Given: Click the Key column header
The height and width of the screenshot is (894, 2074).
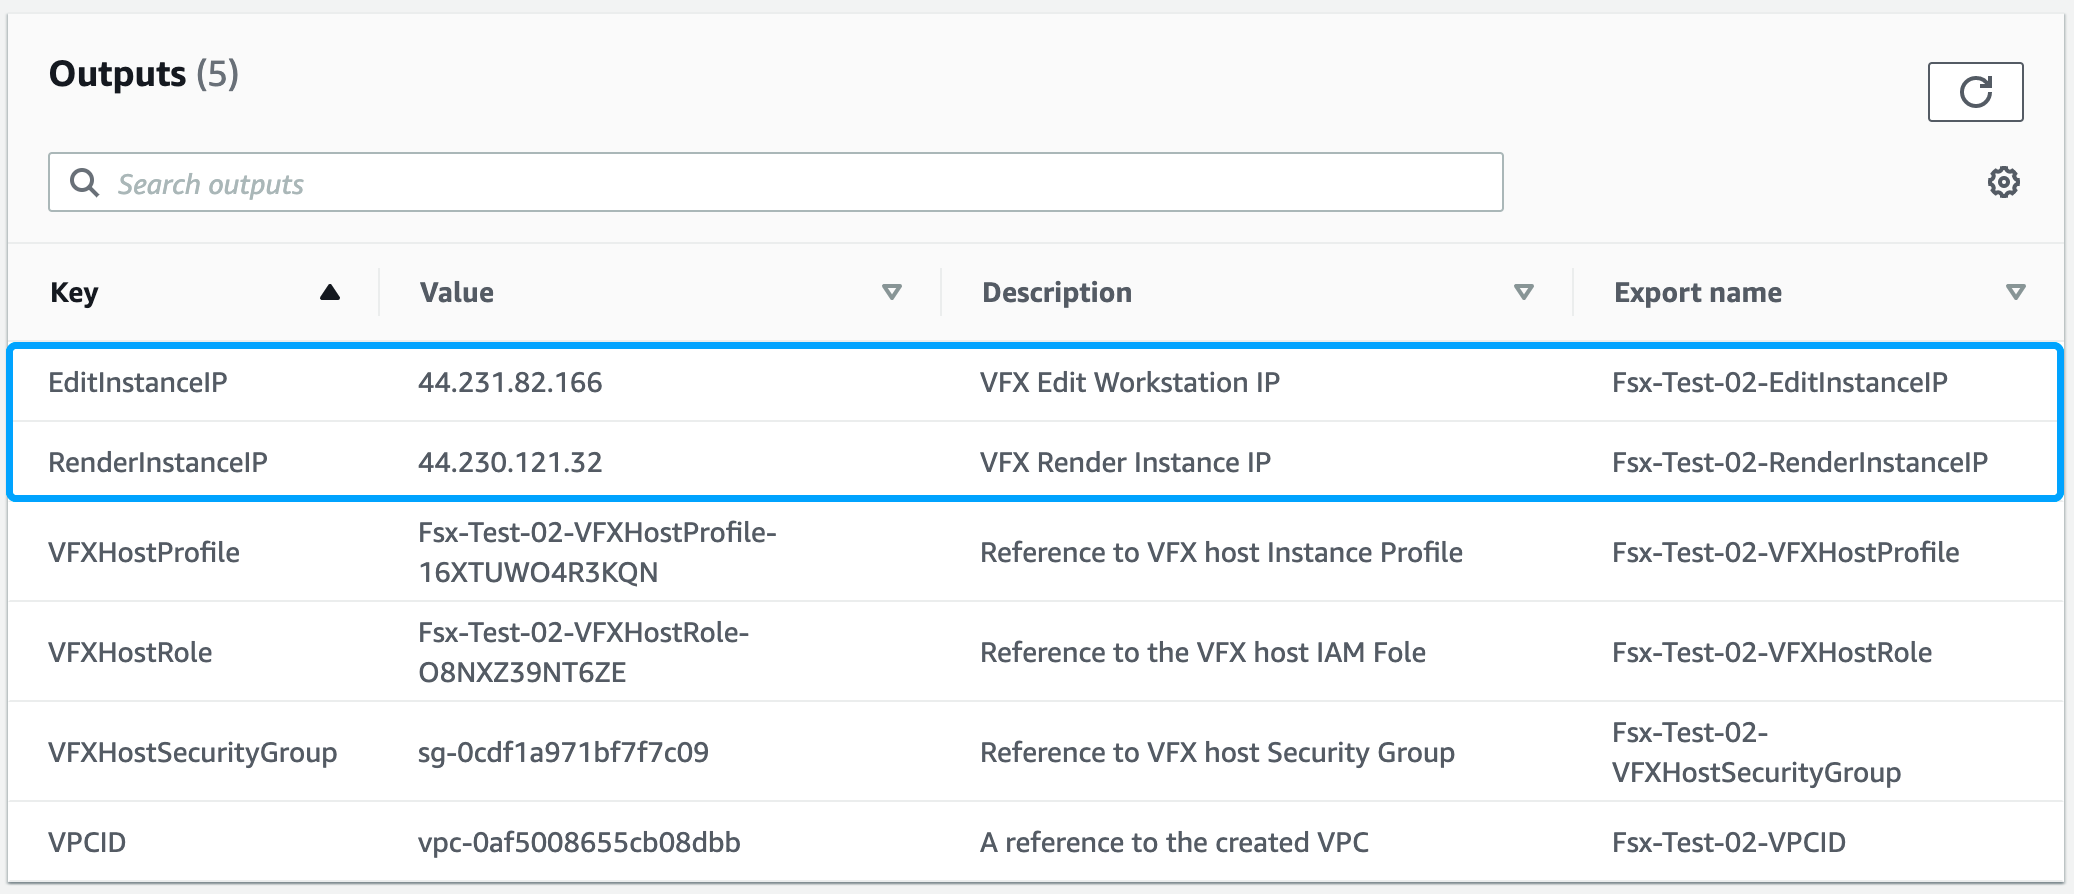Looking at the screenshot, I should [75, 292].
